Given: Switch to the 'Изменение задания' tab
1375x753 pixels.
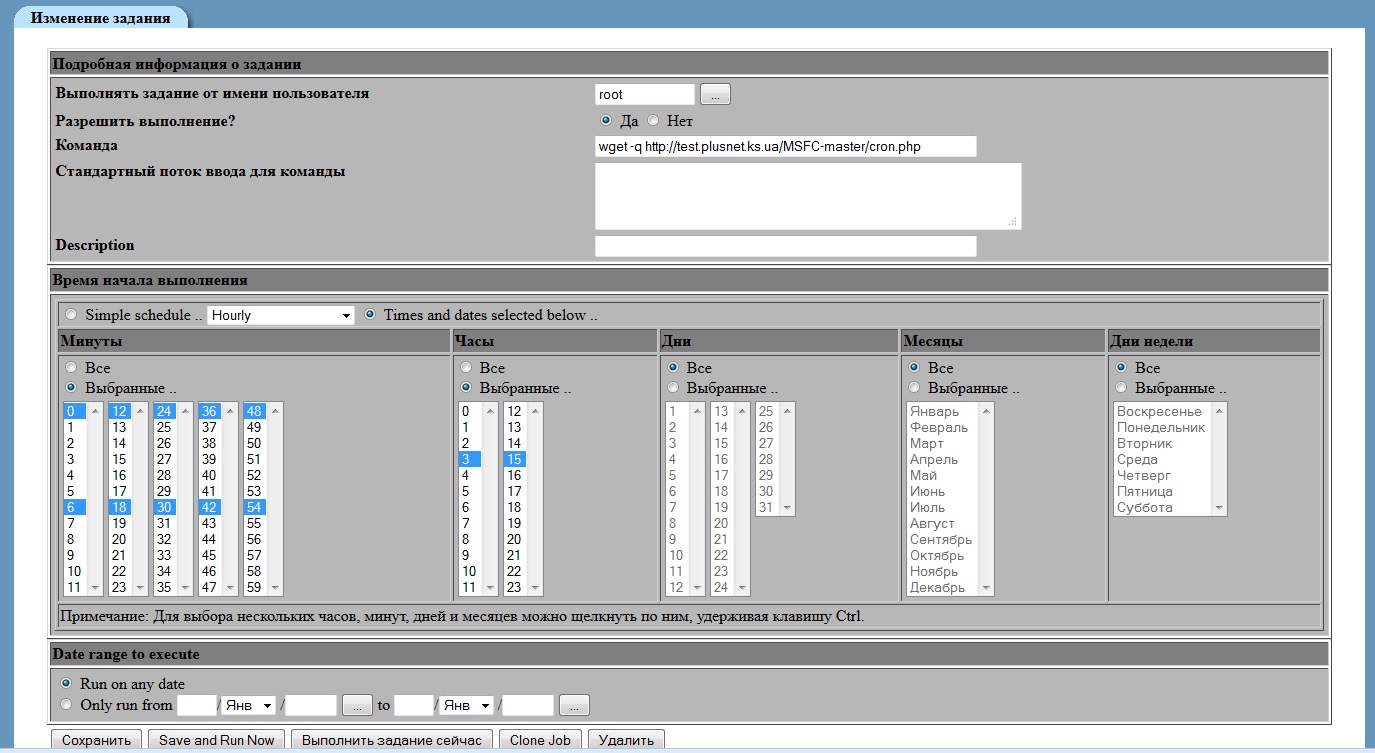Looking at the screenshot, I should click(x=99, y=19).
